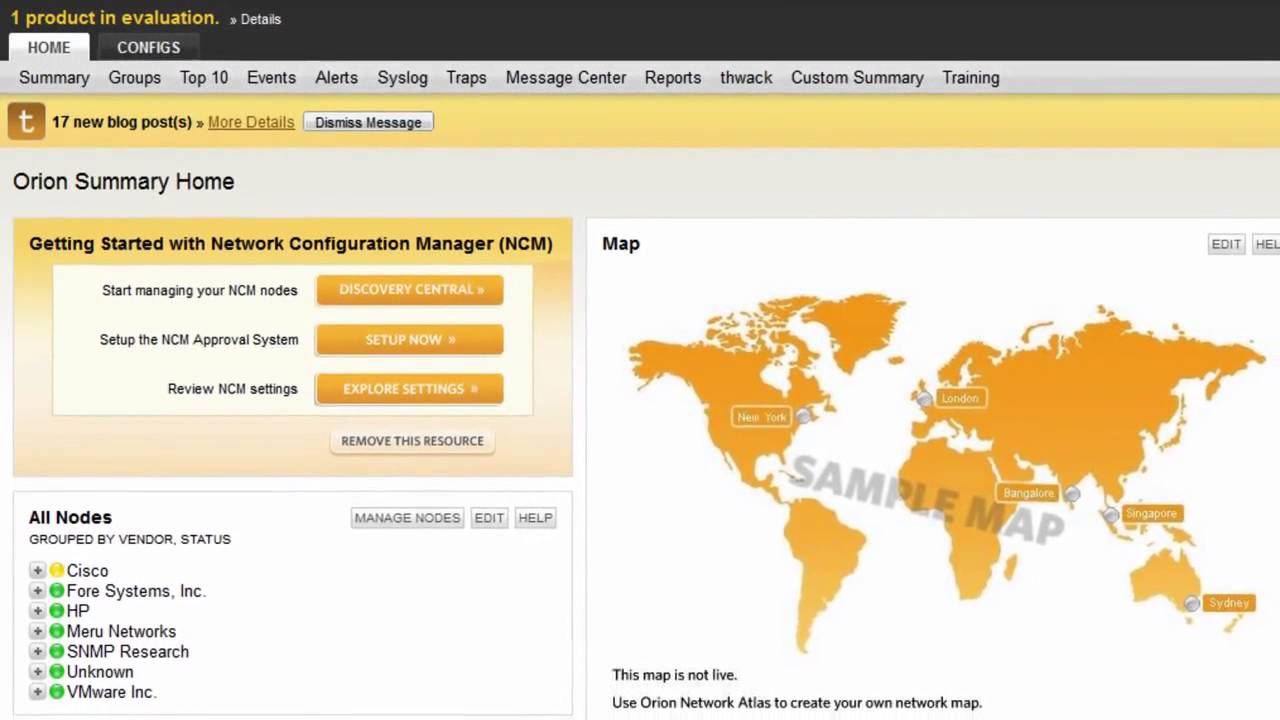Image resolution: width=1280 pixels, height=720 pixels.
Task: Click the Sydney map node marker
Action: [x=1192, y=604]
